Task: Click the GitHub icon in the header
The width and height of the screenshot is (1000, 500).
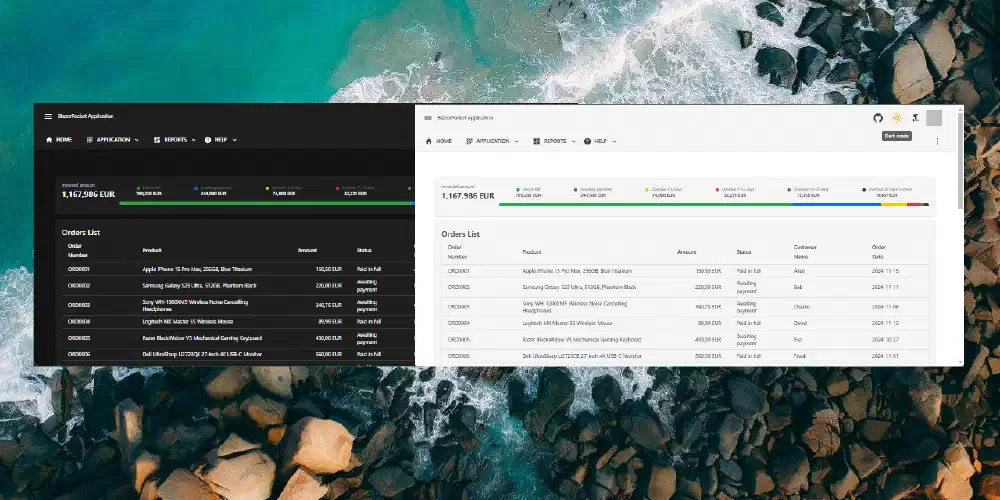Action: click(x=878, y=118)
